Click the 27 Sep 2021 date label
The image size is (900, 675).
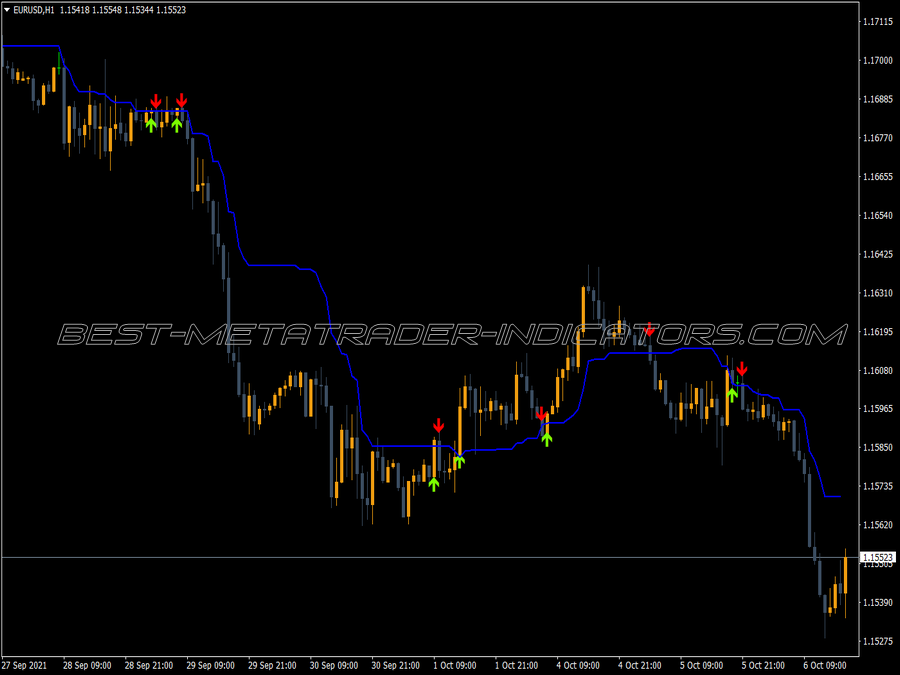click(25, 665)
